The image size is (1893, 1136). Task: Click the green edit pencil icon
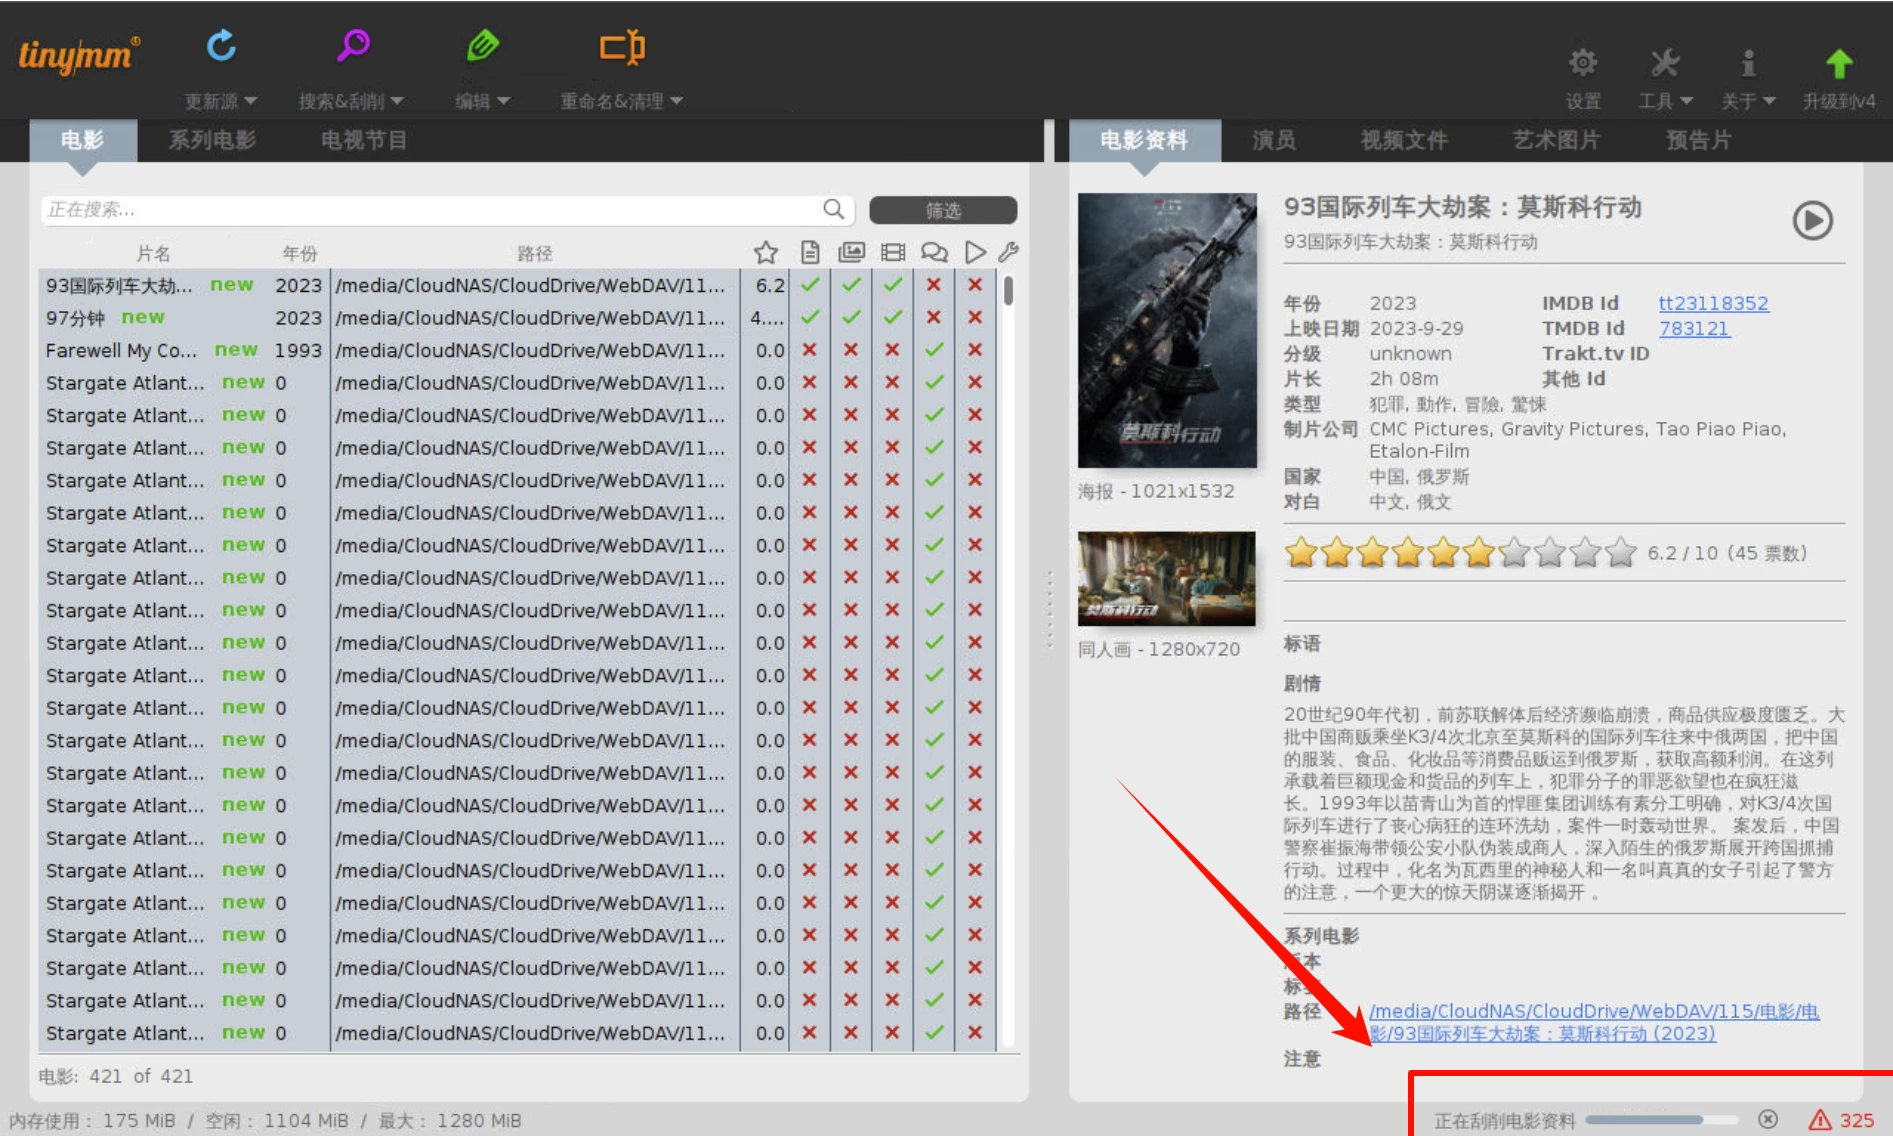[x=482, y=46]
